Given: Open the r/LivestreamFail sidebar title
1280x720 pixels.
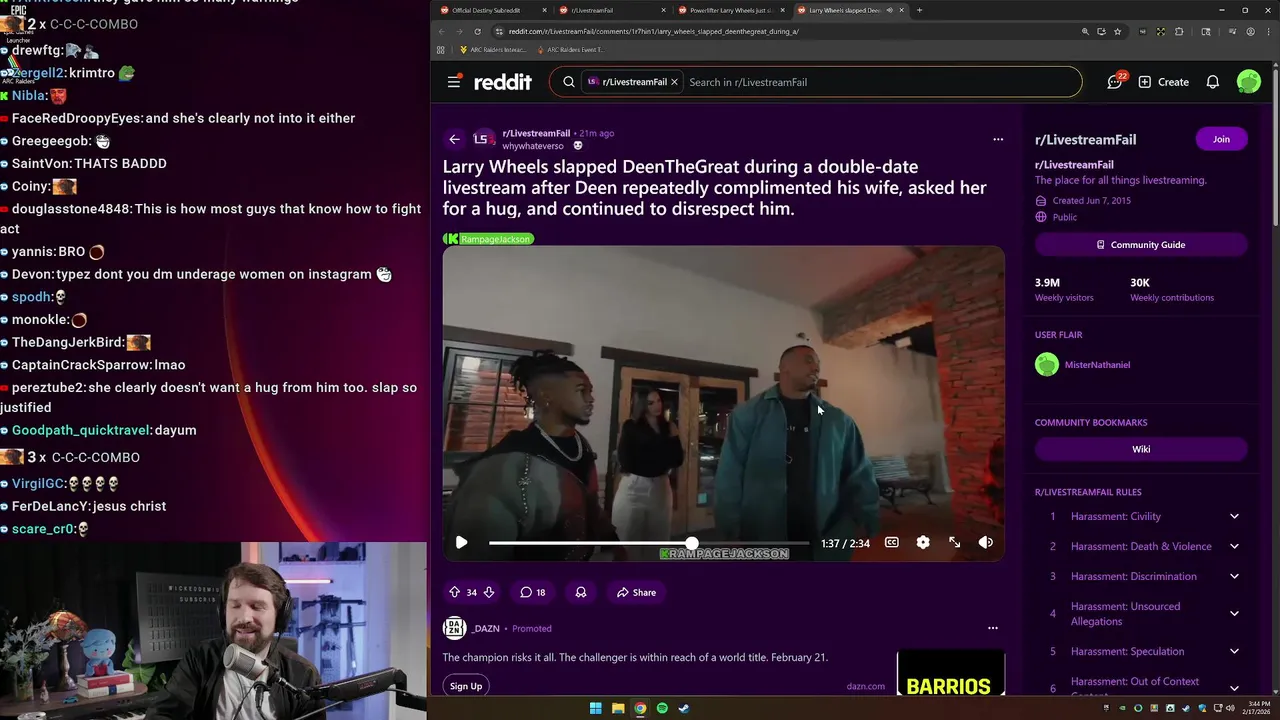Looking at the screenshot, I should (x=1085, y=140).
